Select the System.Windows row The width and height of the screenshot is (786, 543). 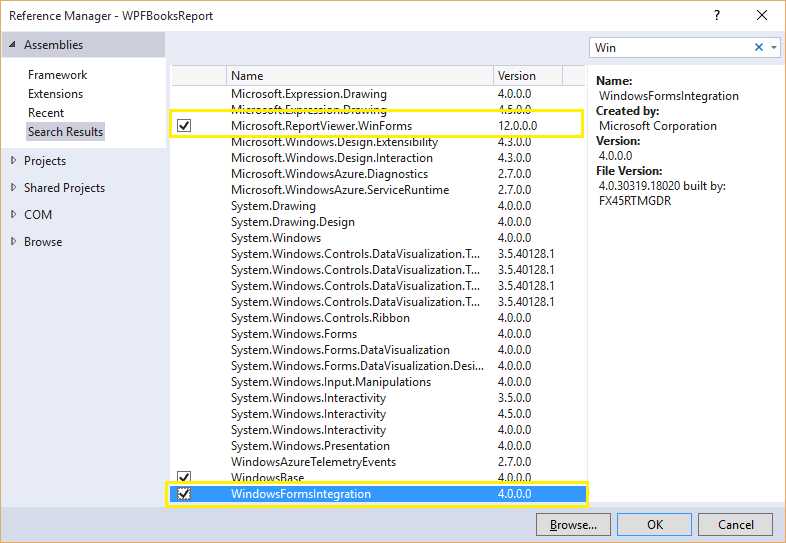point(378,238)
